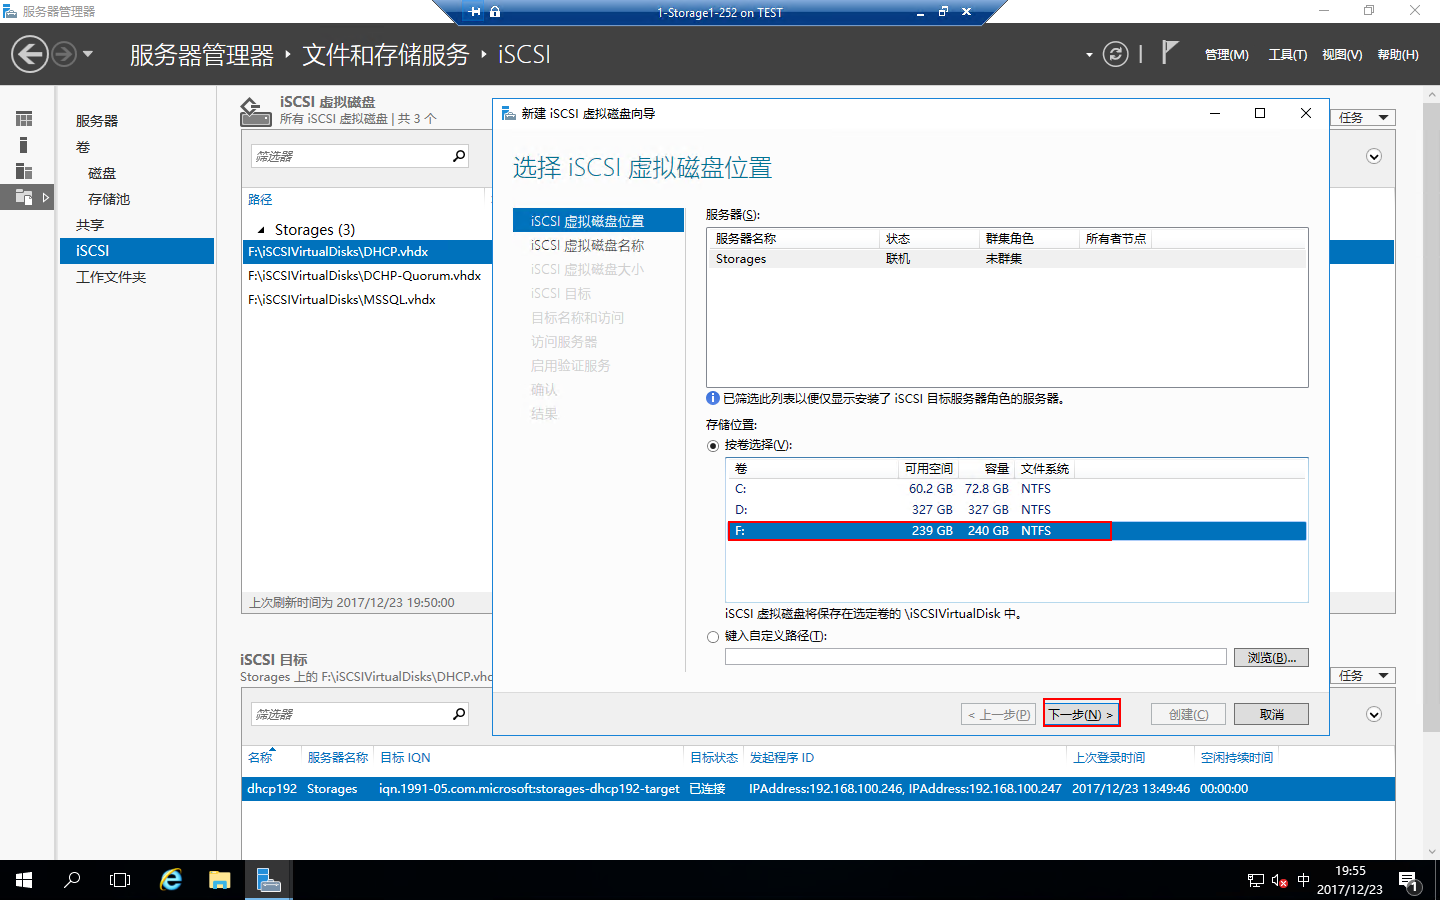Screen dimensions: 1440x900
Task: Sort targets by 目标状态 column
Action: pyautogui.click(x=714, y=758)
